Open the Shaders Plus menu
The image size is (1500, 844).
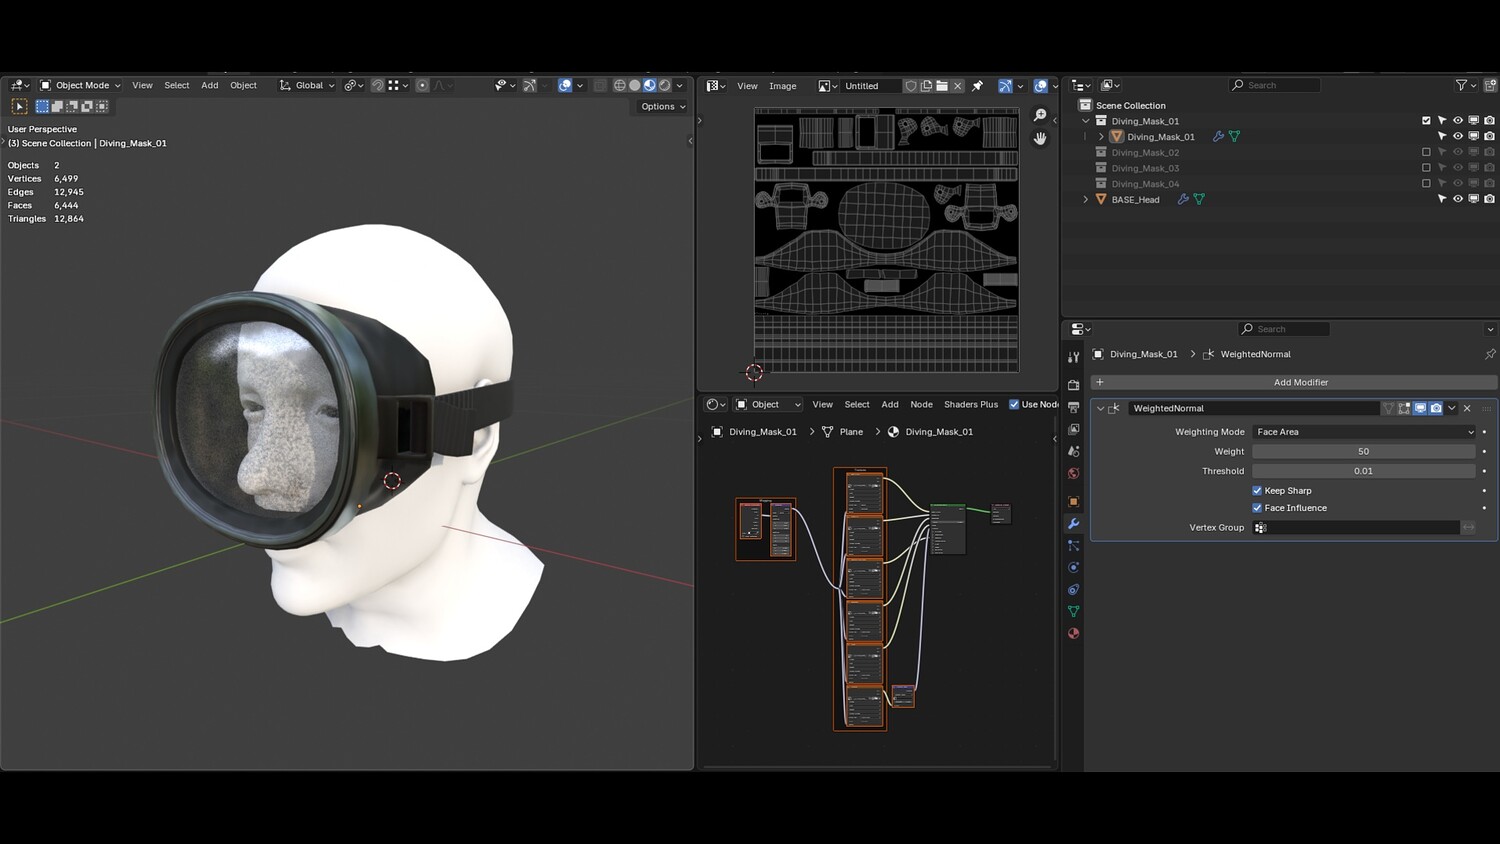(970, 405)
